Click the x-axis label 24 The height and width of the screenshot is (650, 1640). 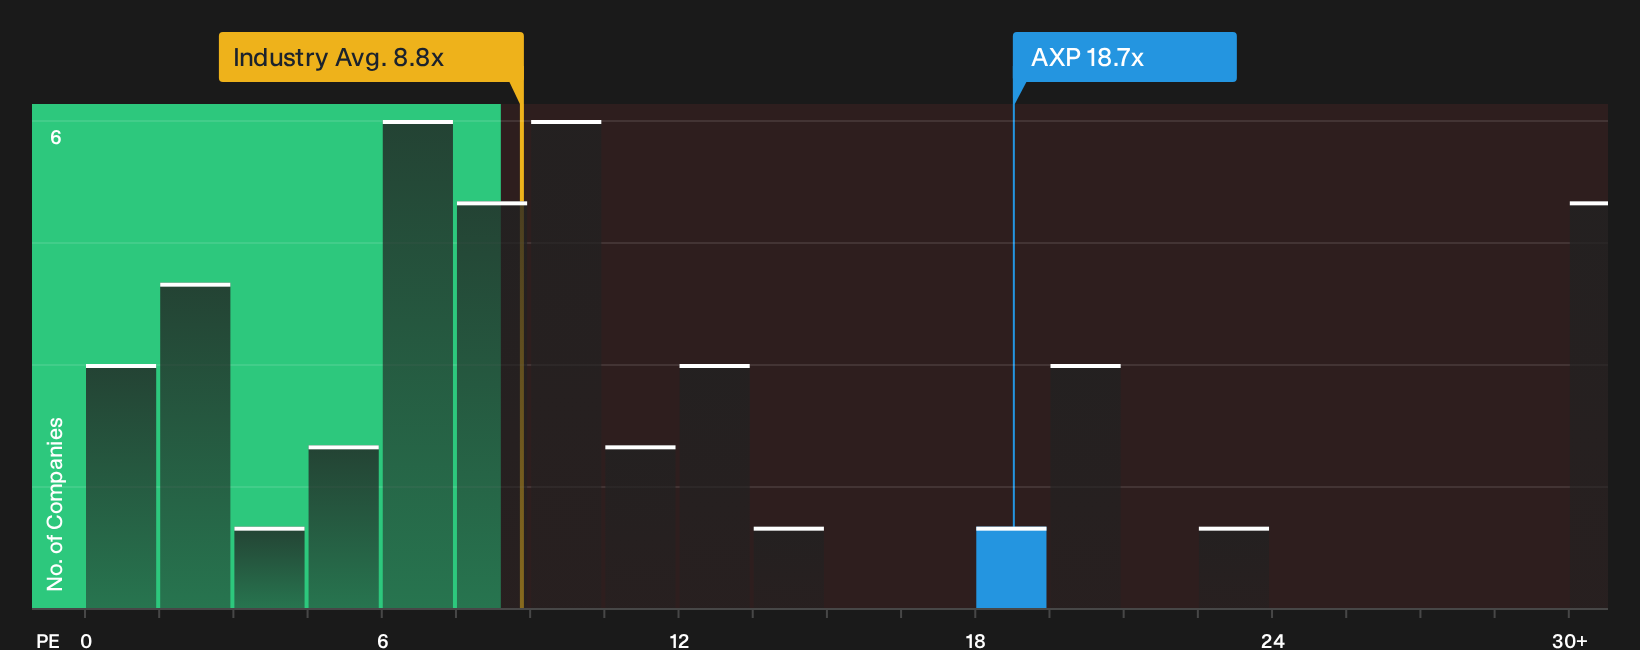(1272, 641)
